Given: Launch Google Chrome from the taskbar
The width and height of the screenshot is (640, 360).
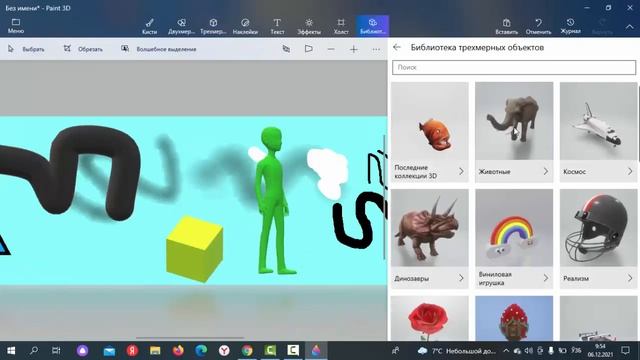Looking at the screenshot, I should pyautogui.click(x=247, y=351).
